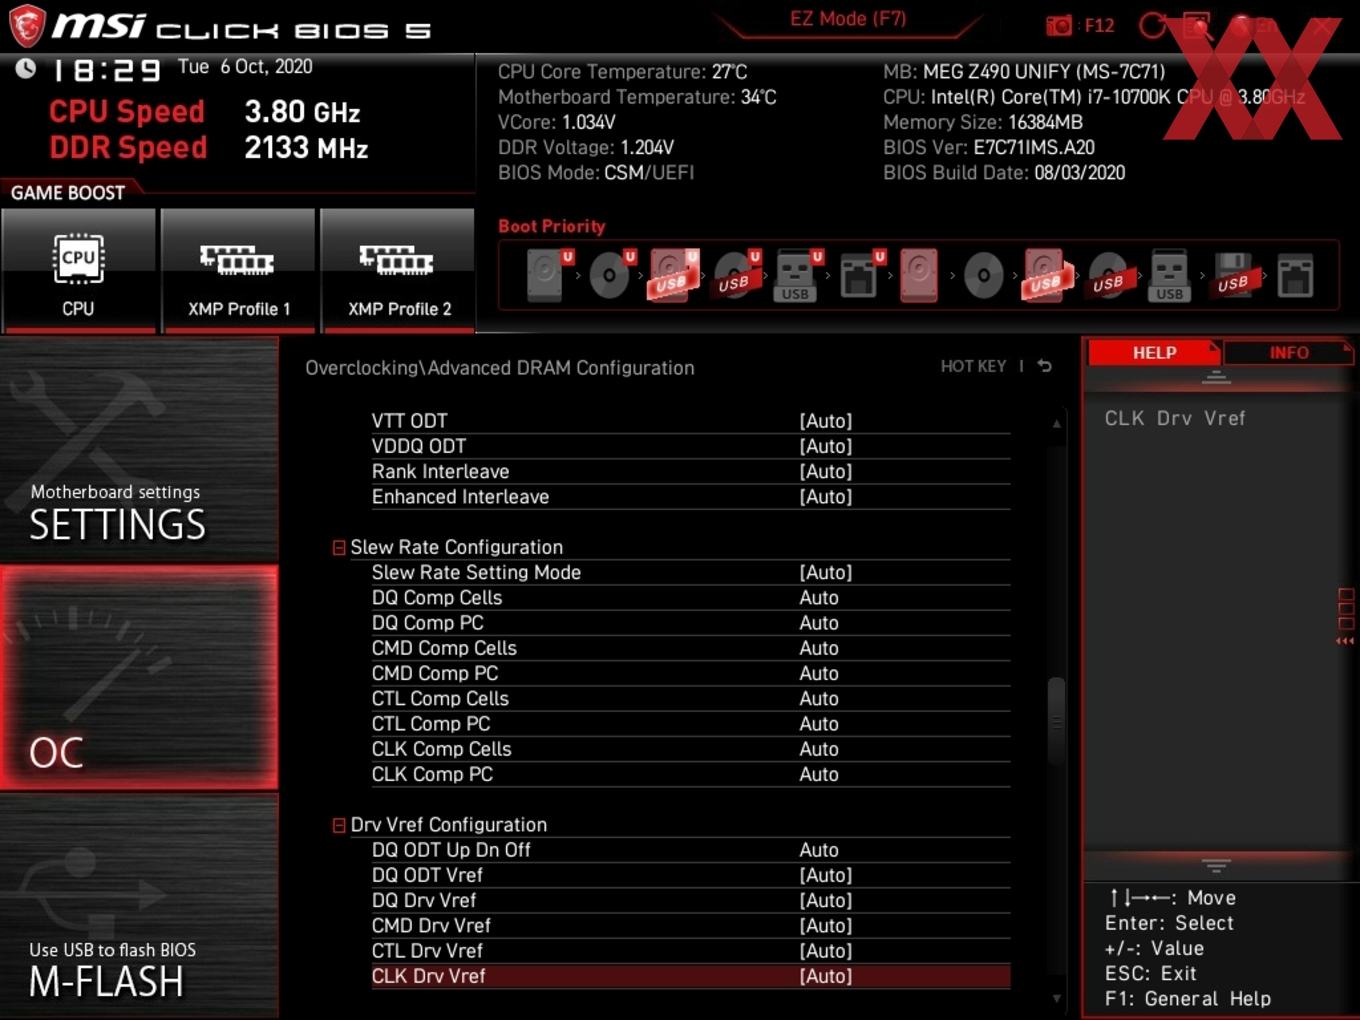Open the SETTINGS motherboard settings menu
1360x1020 pixels.
pos(139,450)
